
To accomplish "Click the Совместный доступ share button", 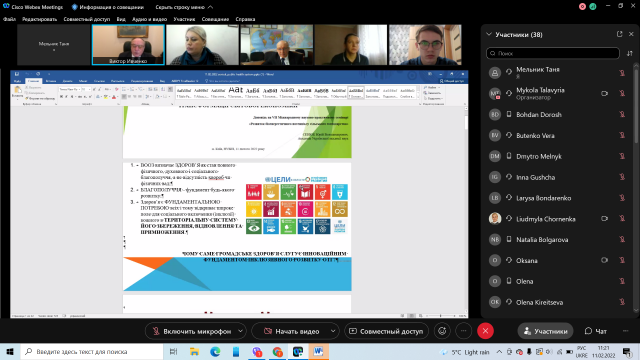I will [386, 331].
